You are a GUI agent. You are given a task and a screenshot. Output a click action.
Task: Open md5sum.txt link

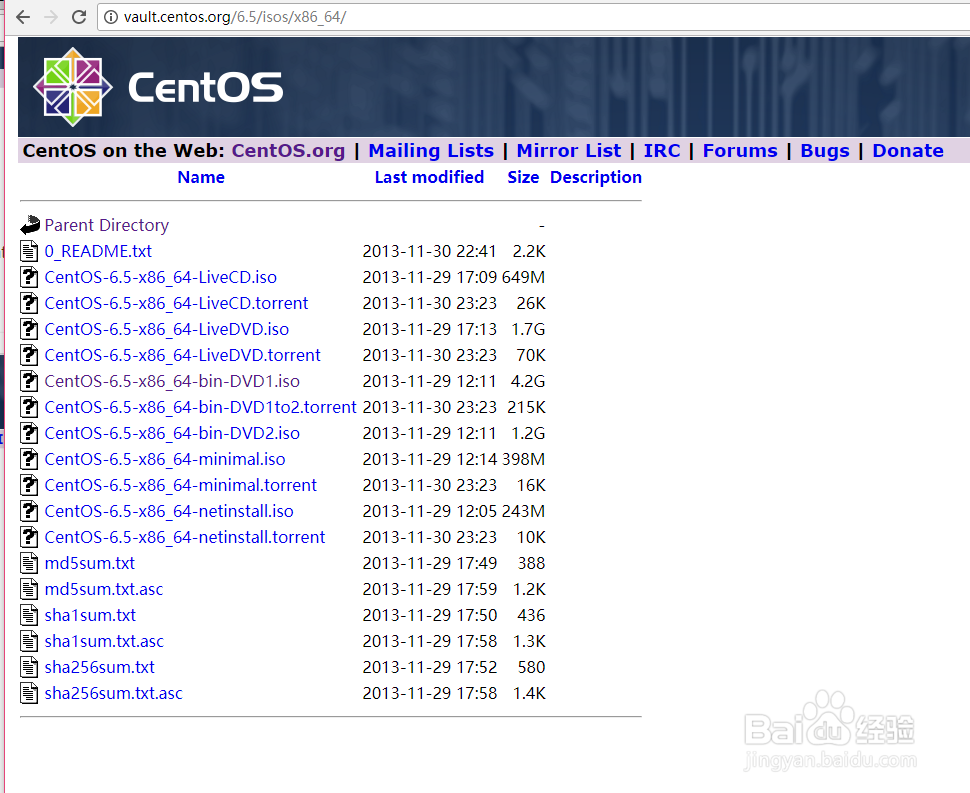[x=90, y=562]
